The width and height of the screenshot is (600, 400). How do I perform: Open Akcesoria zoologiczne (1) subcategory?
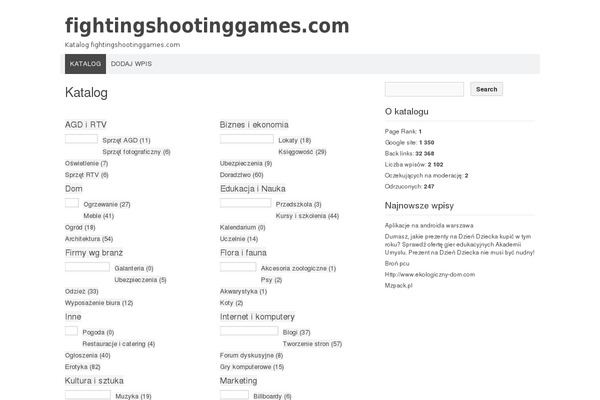[x=298, y=268]
